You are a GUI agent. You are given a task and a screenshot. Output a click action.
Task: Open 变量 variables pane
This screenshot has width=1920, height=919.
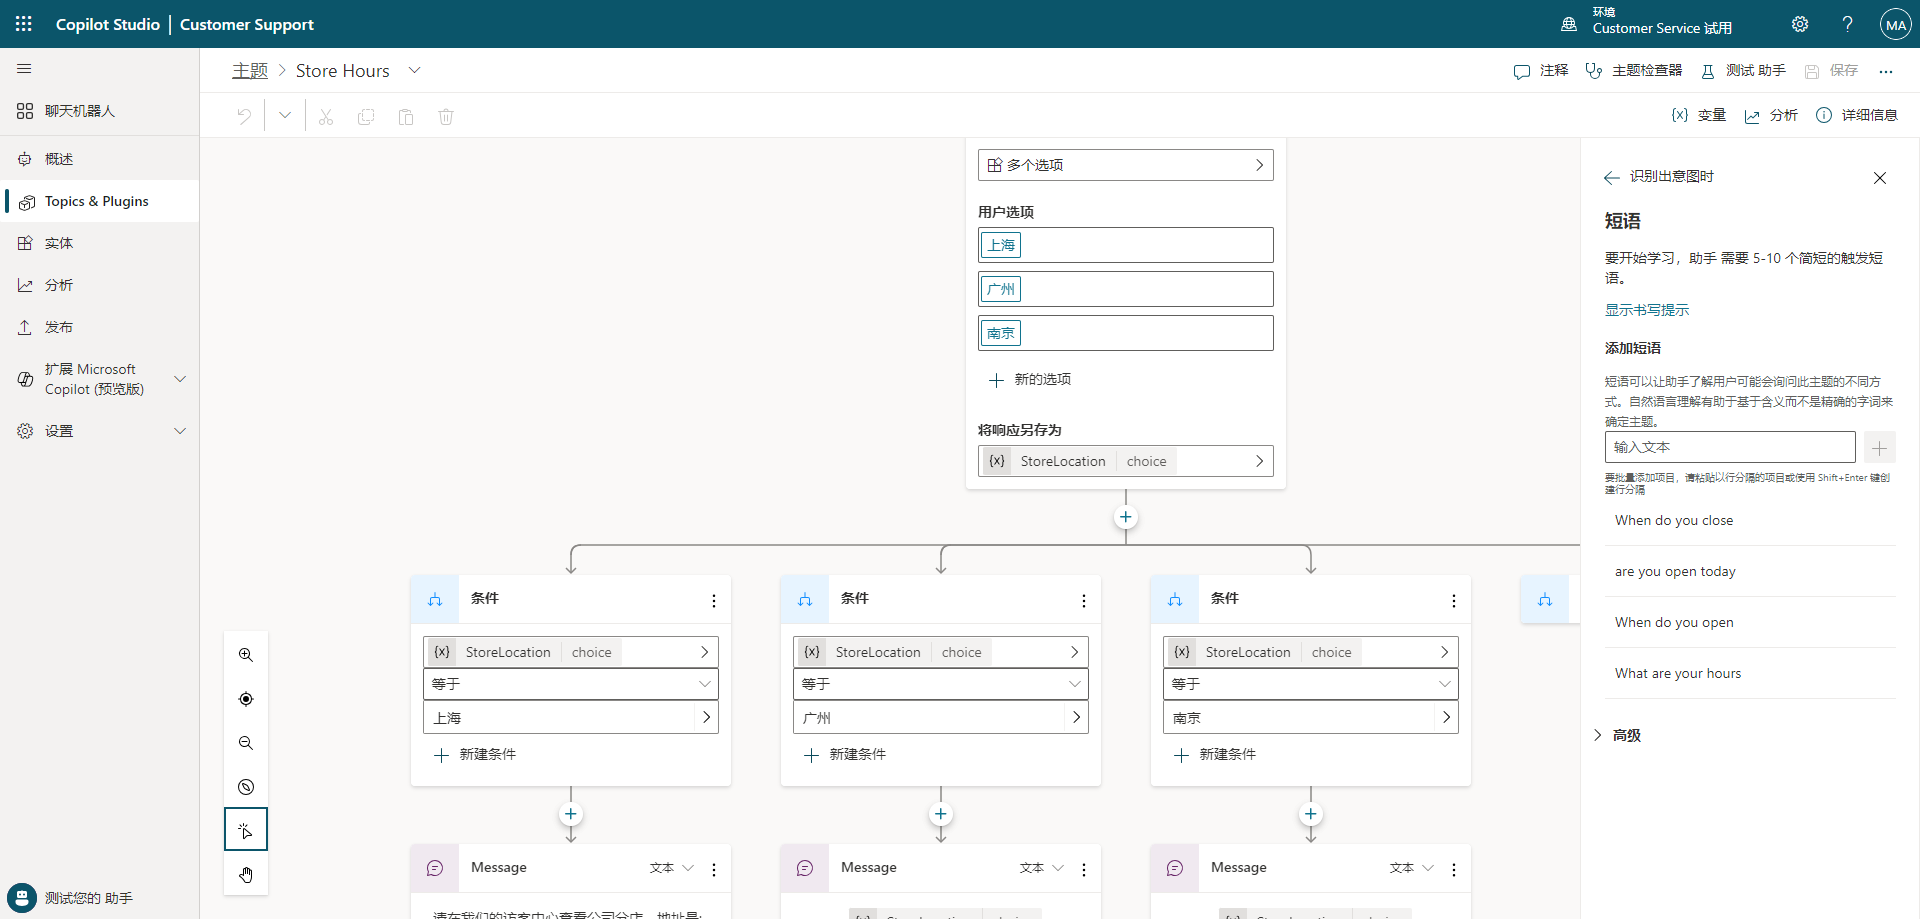[1699, 116]
